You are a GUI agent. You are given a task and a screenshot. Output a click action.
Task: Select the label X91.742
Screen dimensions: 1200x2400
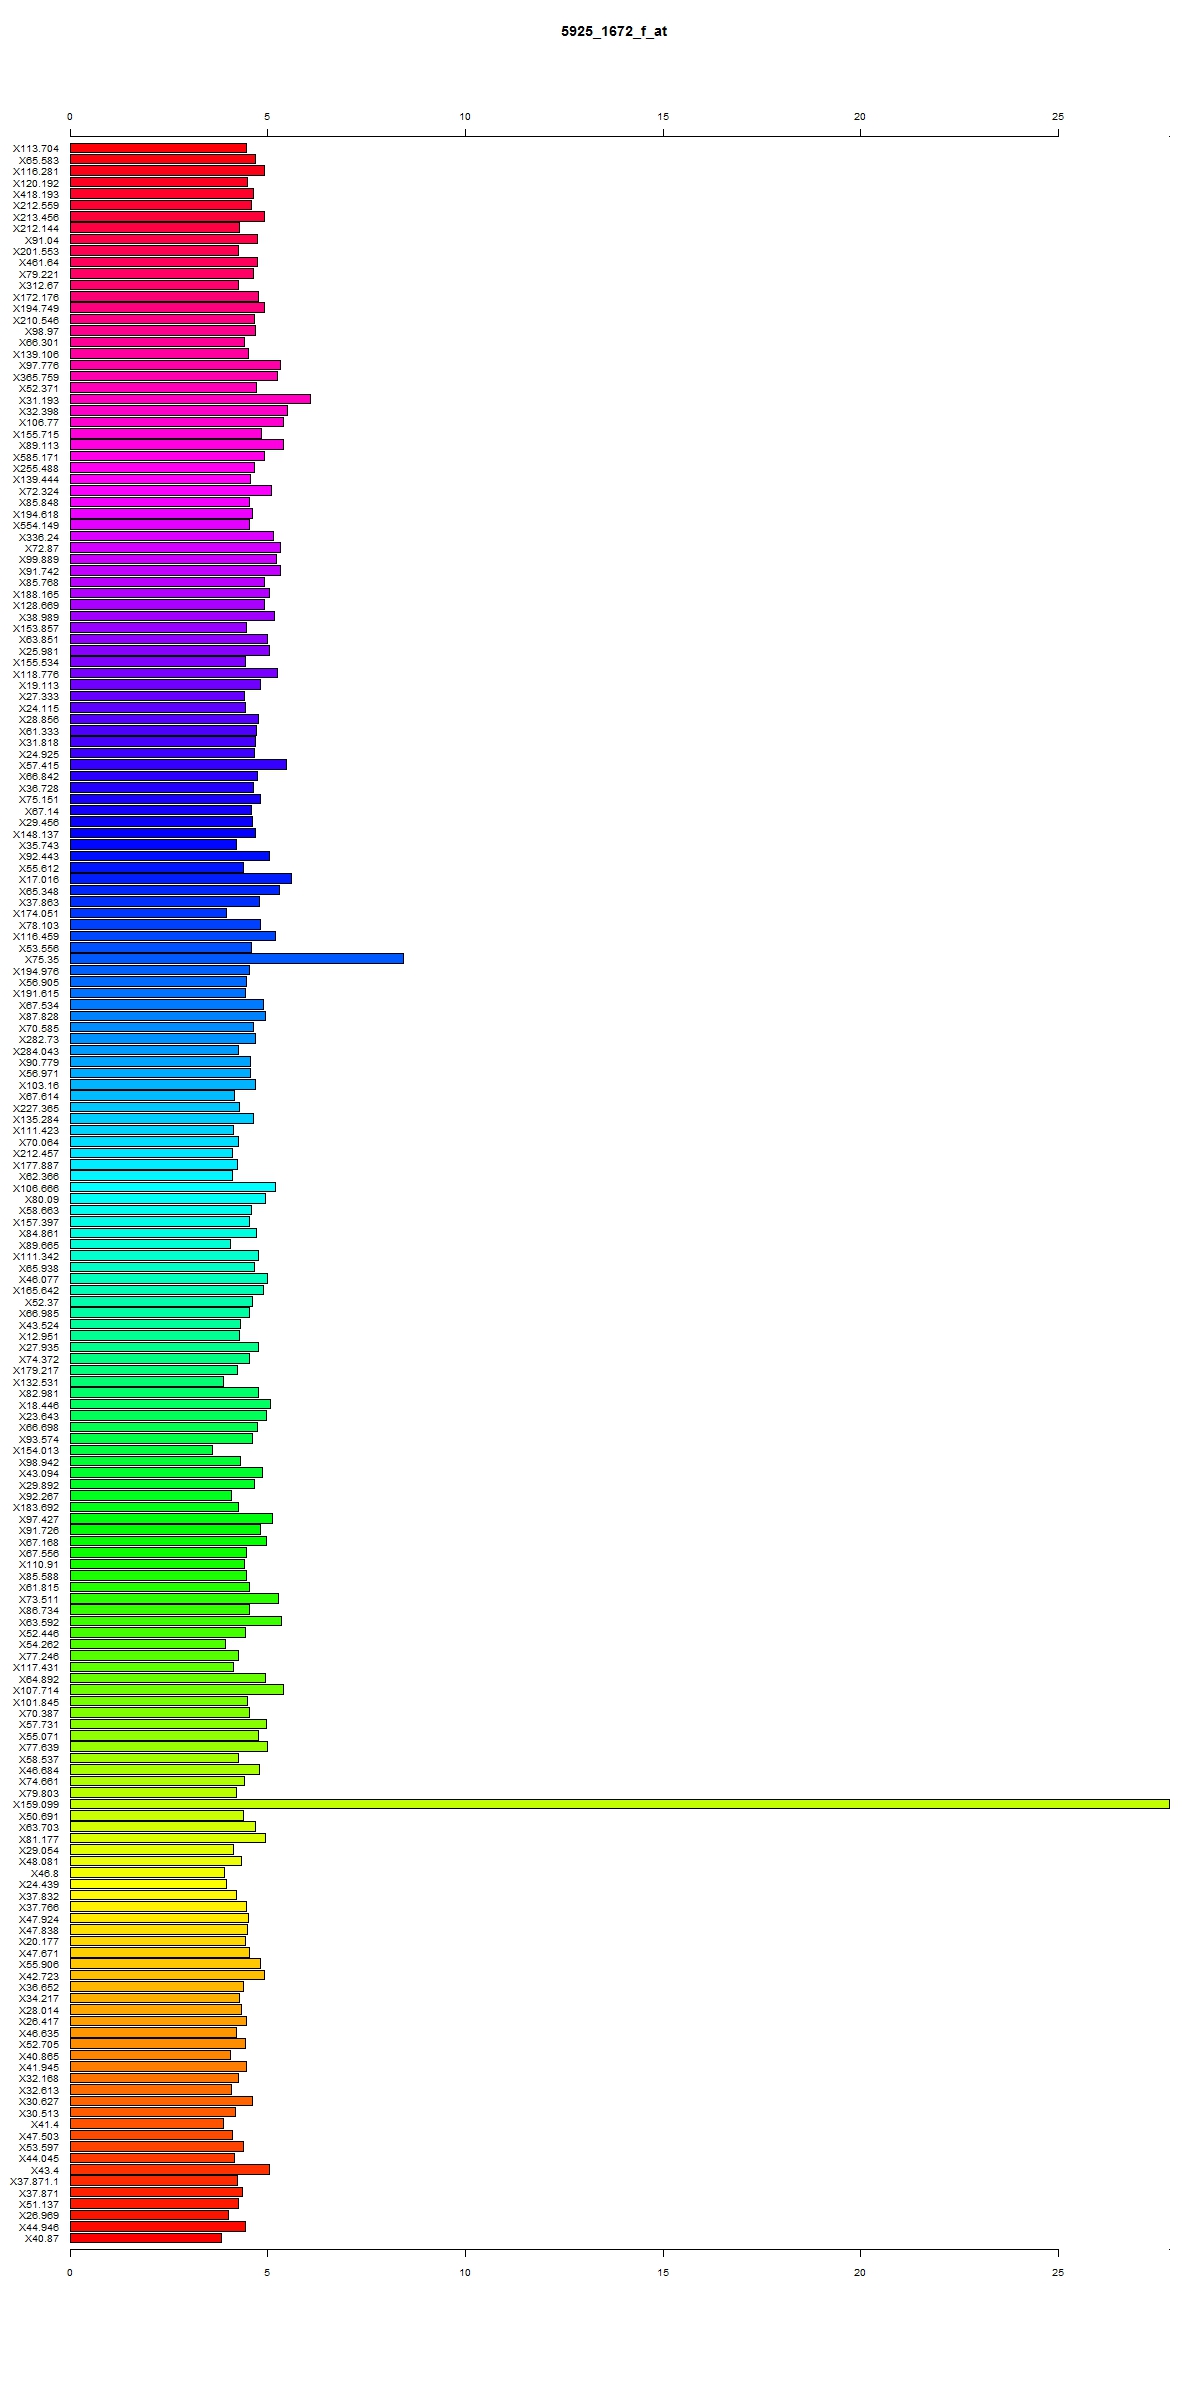(39, 571)
